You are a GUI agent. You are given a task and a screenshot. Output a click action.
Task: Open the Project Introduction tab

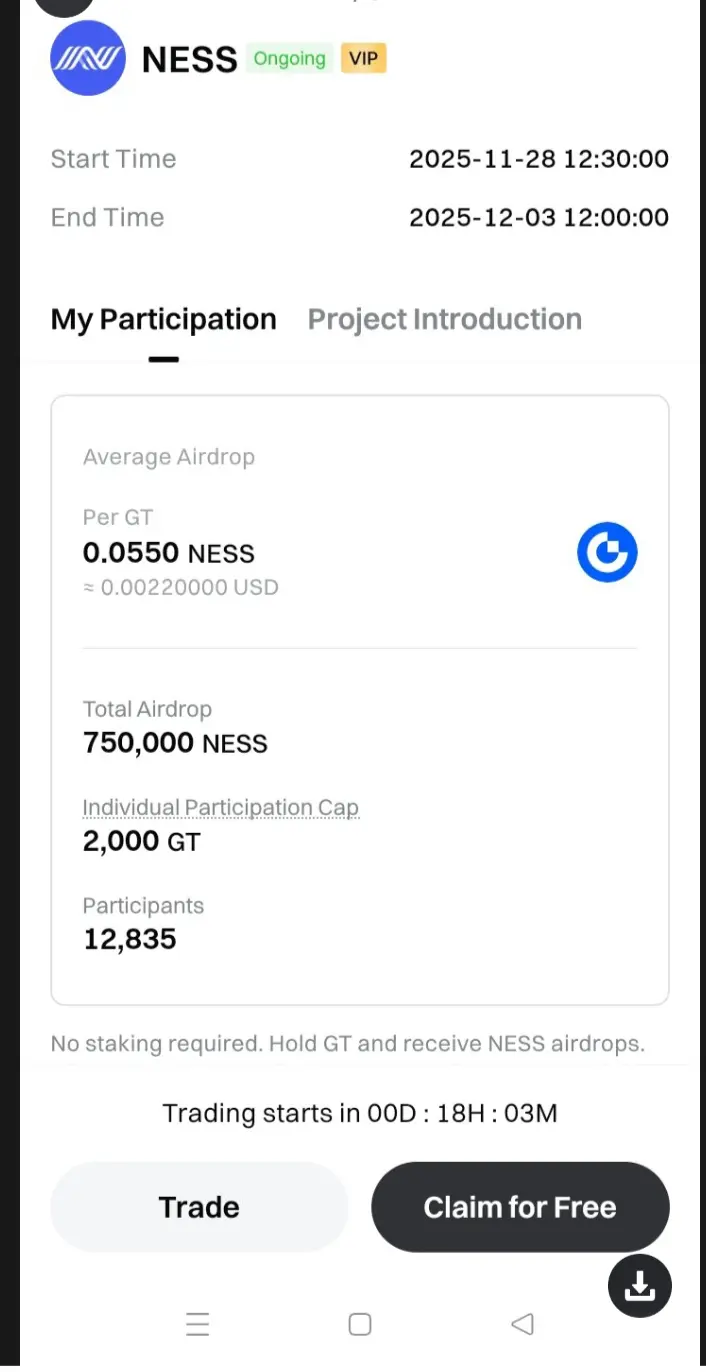(445, 320)
